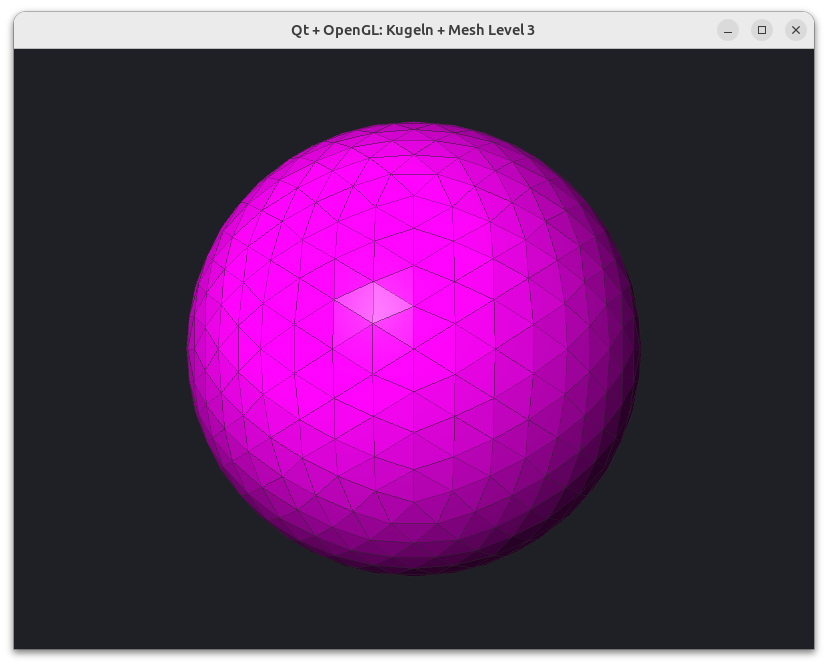This screenshot has height=666, width=828.
Task: Maximize the Qt + OpenGL window
Action: tap(761, 30)
